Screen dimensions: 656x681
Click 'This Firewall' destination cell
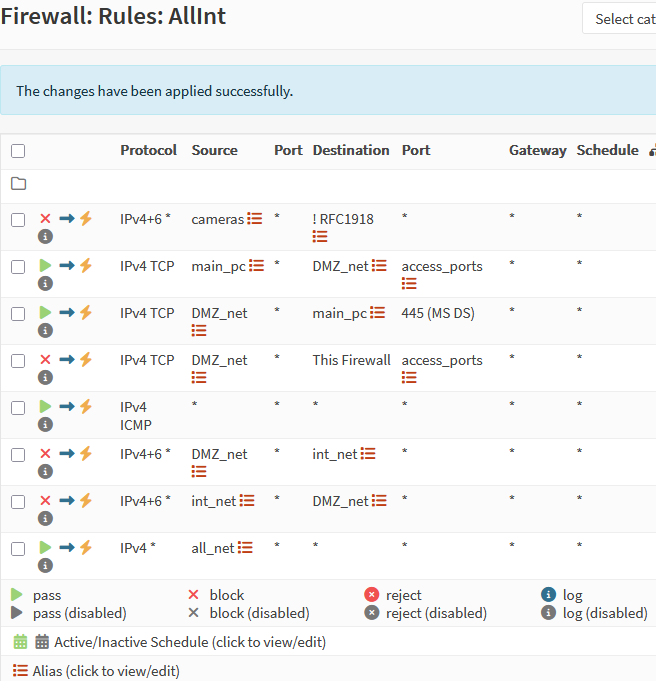coord(351,360)
